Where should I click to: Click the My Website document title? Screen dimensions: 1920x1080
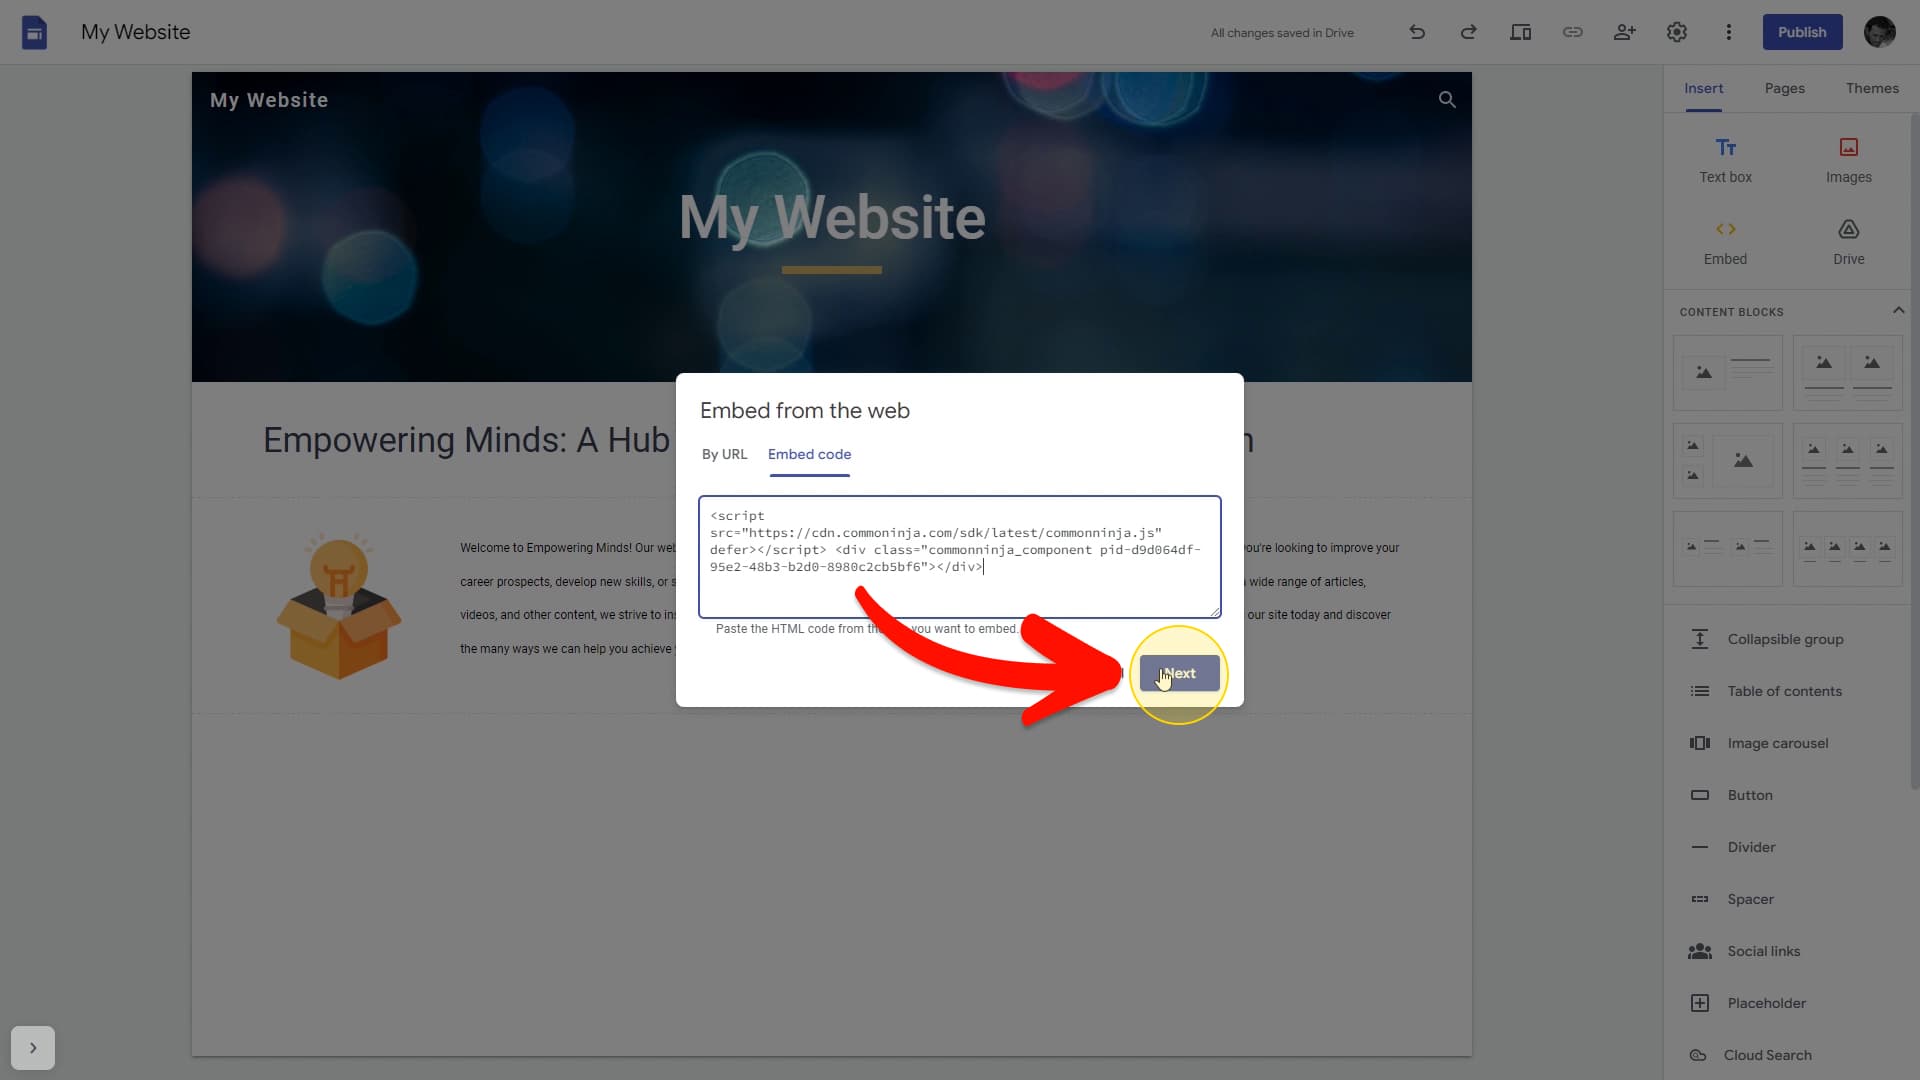pos(135,32)
